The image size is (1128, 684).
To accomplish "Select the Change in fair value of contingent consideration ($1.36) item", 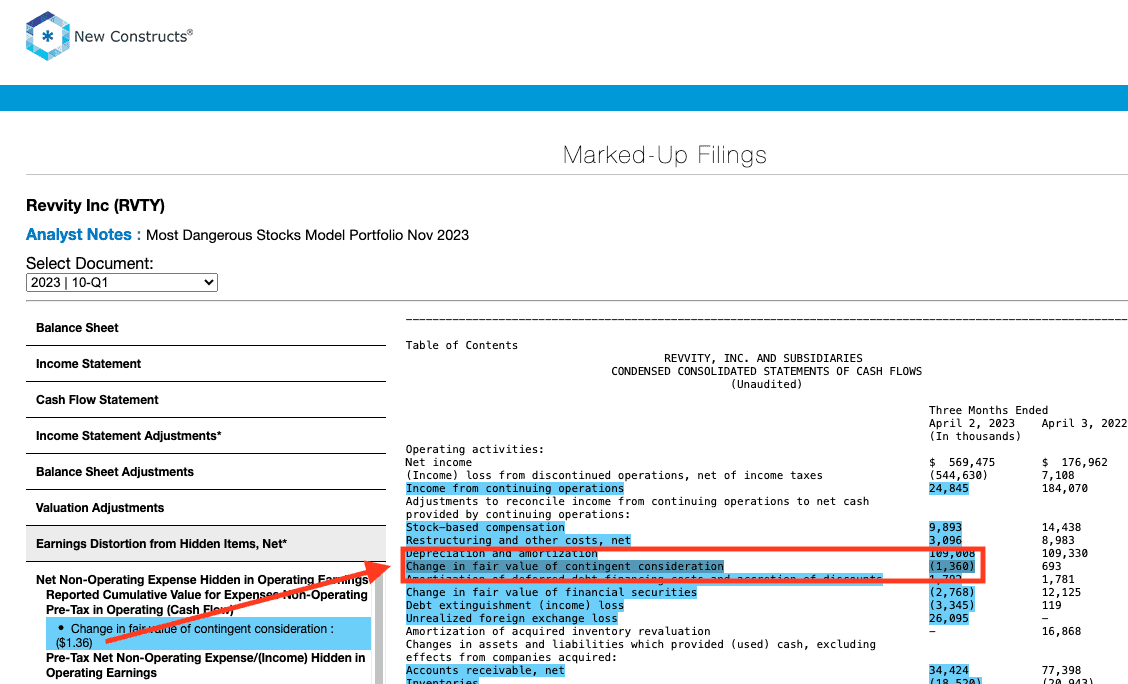I will click(x=209, y=635).
